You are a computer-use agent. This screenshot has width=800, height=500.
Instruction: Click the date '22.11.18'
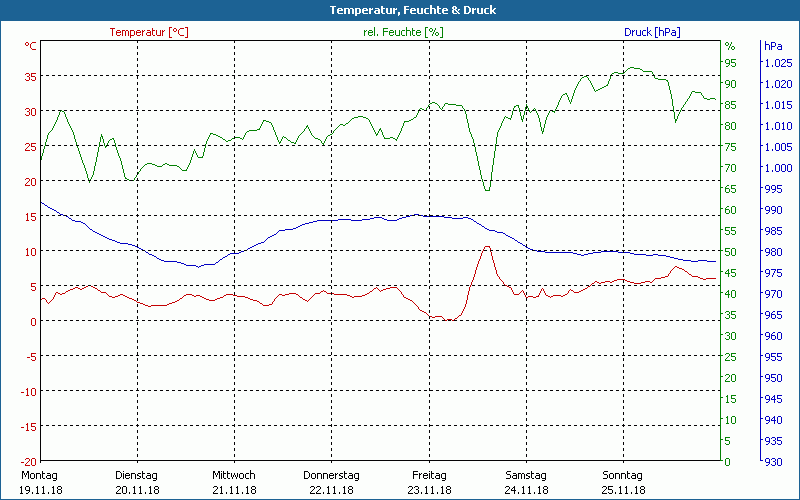(x=332, y=490)
